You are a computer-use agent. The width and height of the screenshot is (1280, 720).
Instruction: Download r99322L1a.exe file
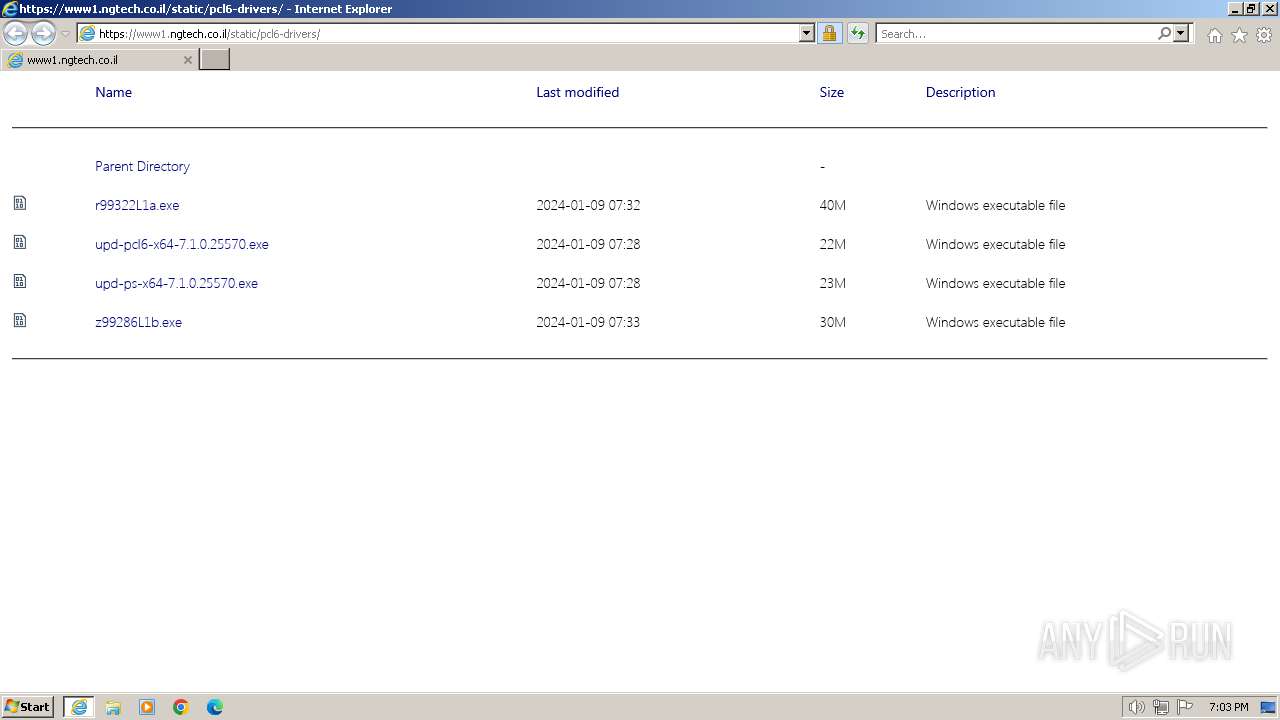pos(137,205)
